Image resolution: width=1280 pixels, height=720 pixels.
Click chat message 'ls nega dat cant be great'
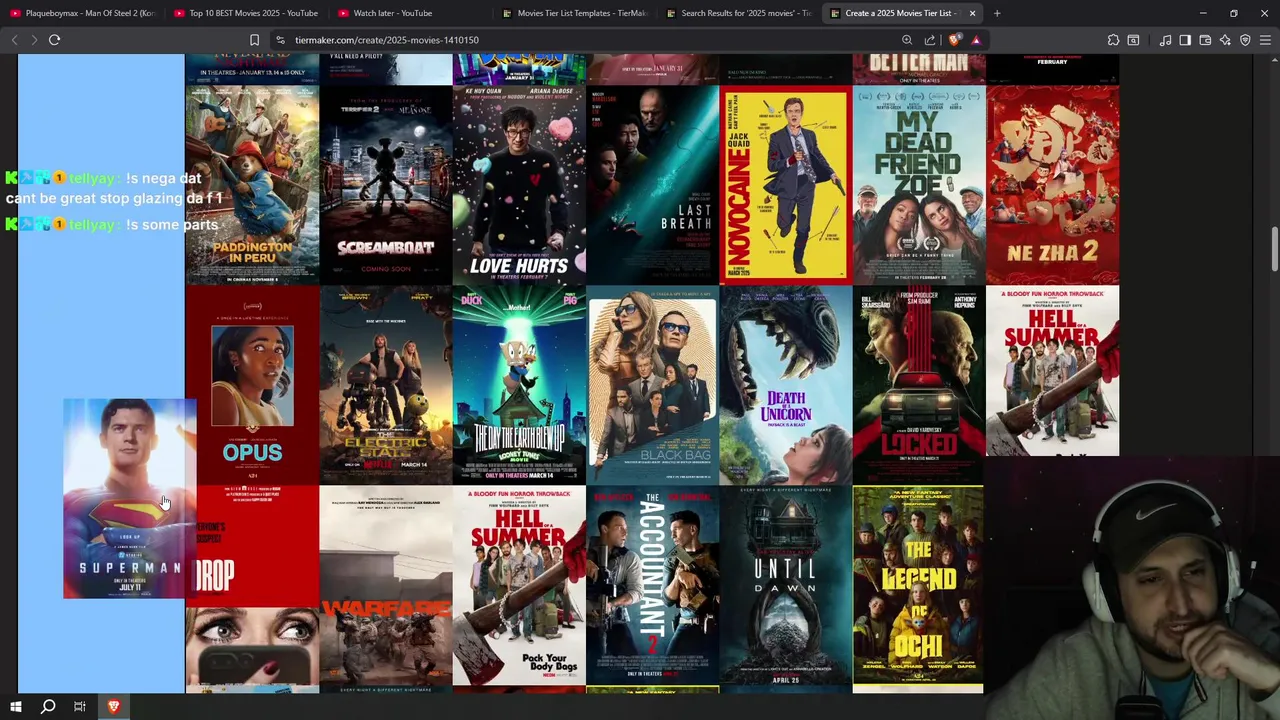coord(114,188)
